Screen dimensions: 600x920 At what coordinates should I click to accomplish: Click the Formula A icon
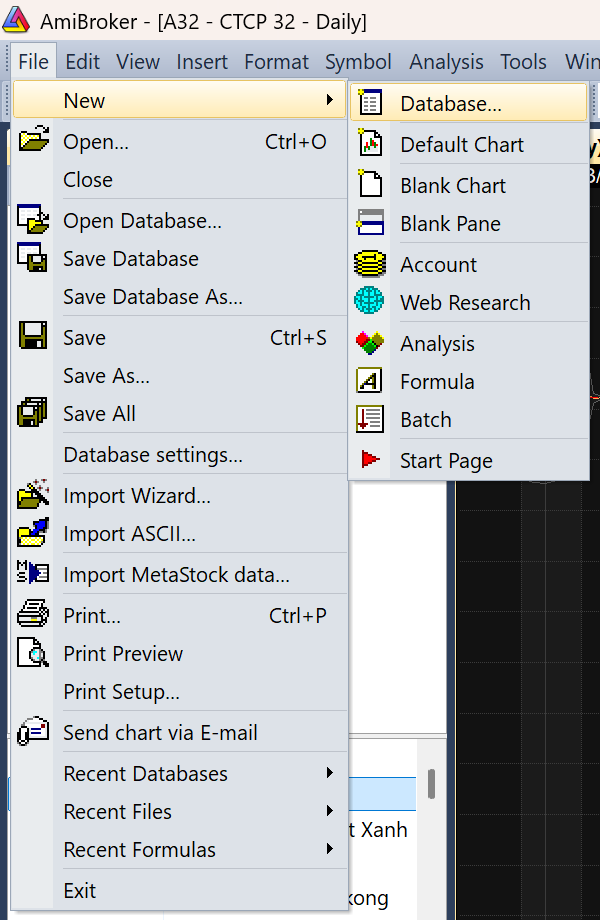coord(370,380)
